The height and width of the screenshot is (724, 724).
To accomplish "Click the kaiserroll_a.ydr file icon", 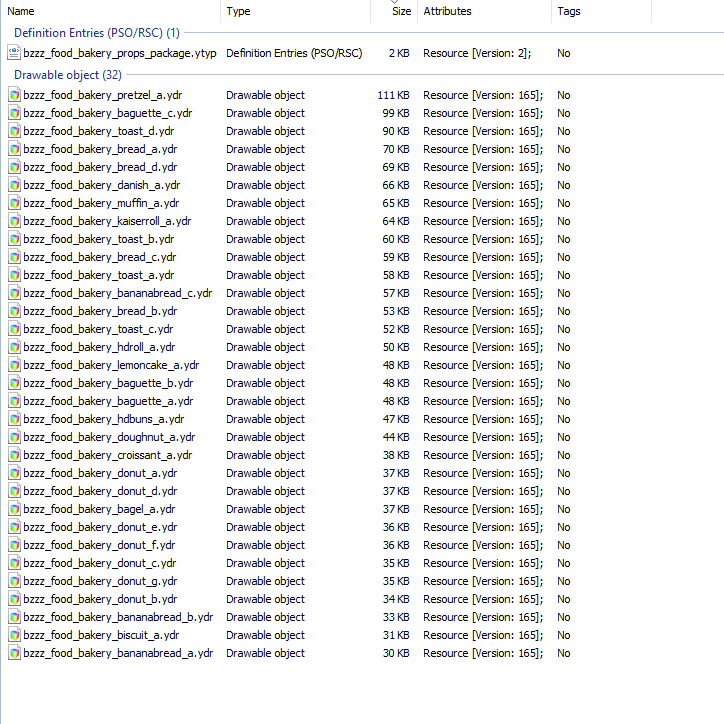I will pyautogui.click(x=14, y=221).
